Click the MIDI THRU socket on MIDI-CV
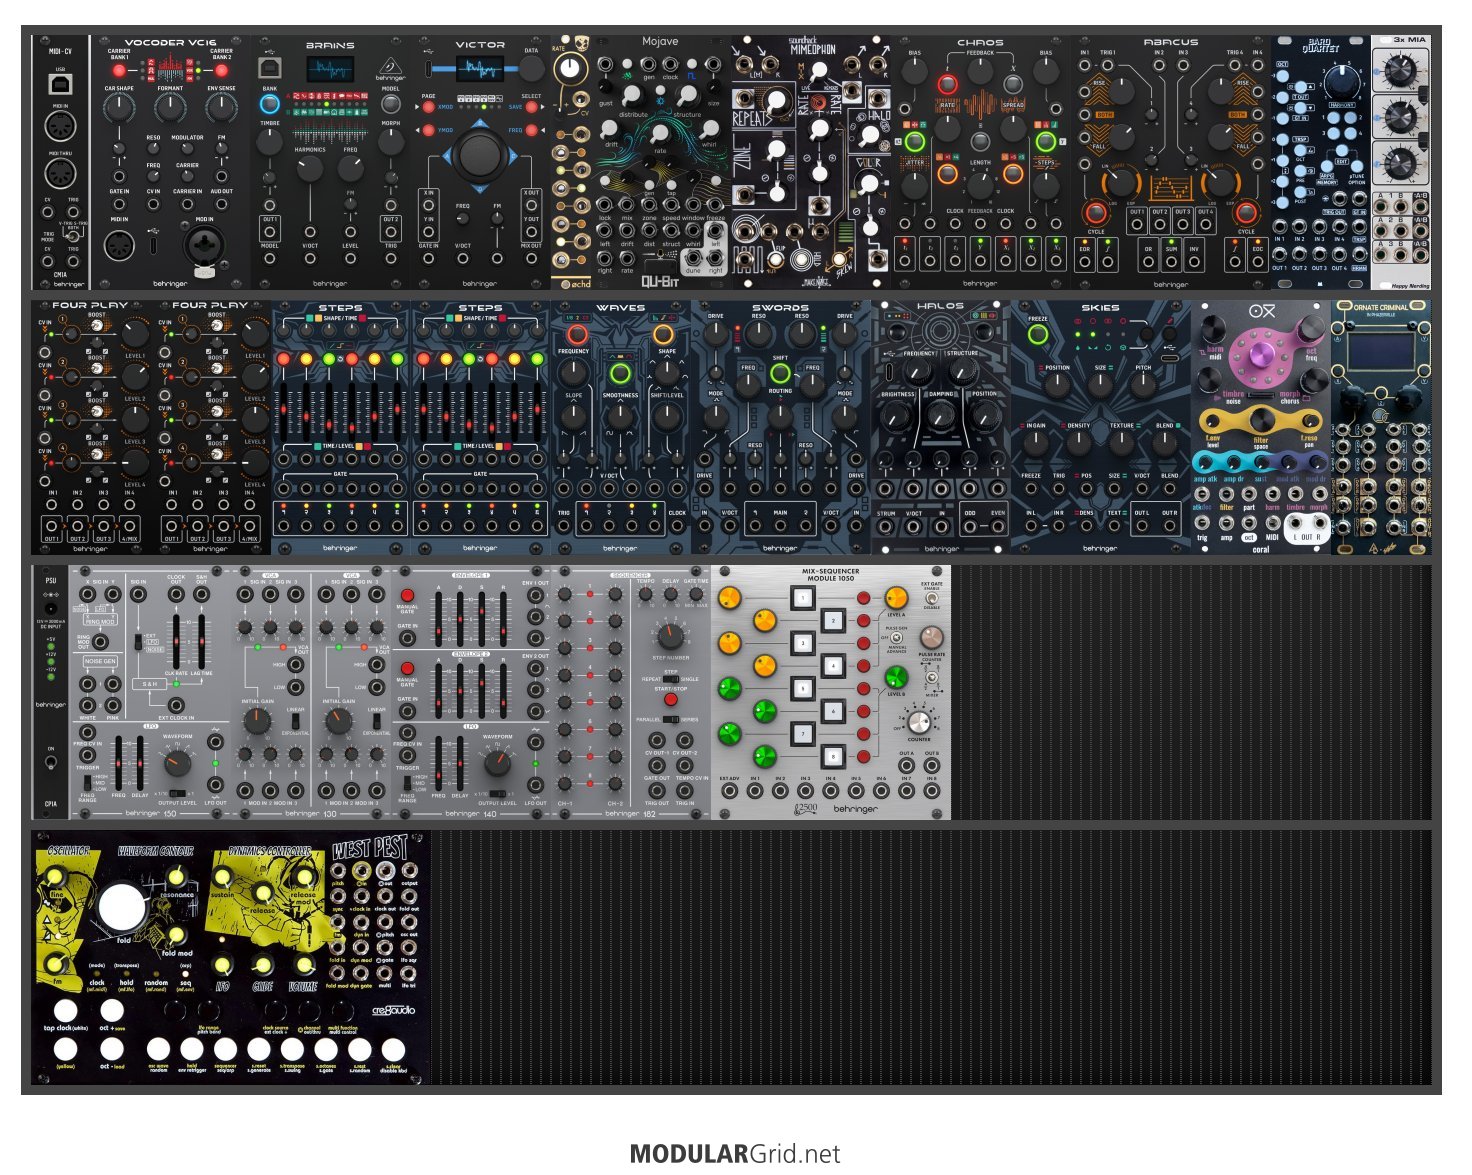Viewport: 1472px width, 1175px height. [x=60, y=172]
